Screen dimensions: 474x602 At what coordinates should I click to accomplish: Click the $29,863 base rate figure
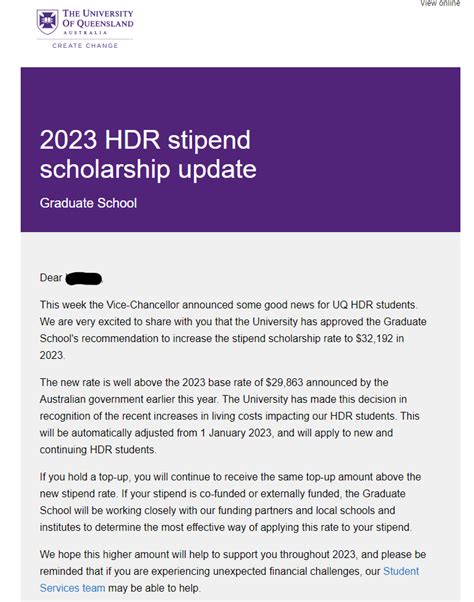(x=284, y=382)
